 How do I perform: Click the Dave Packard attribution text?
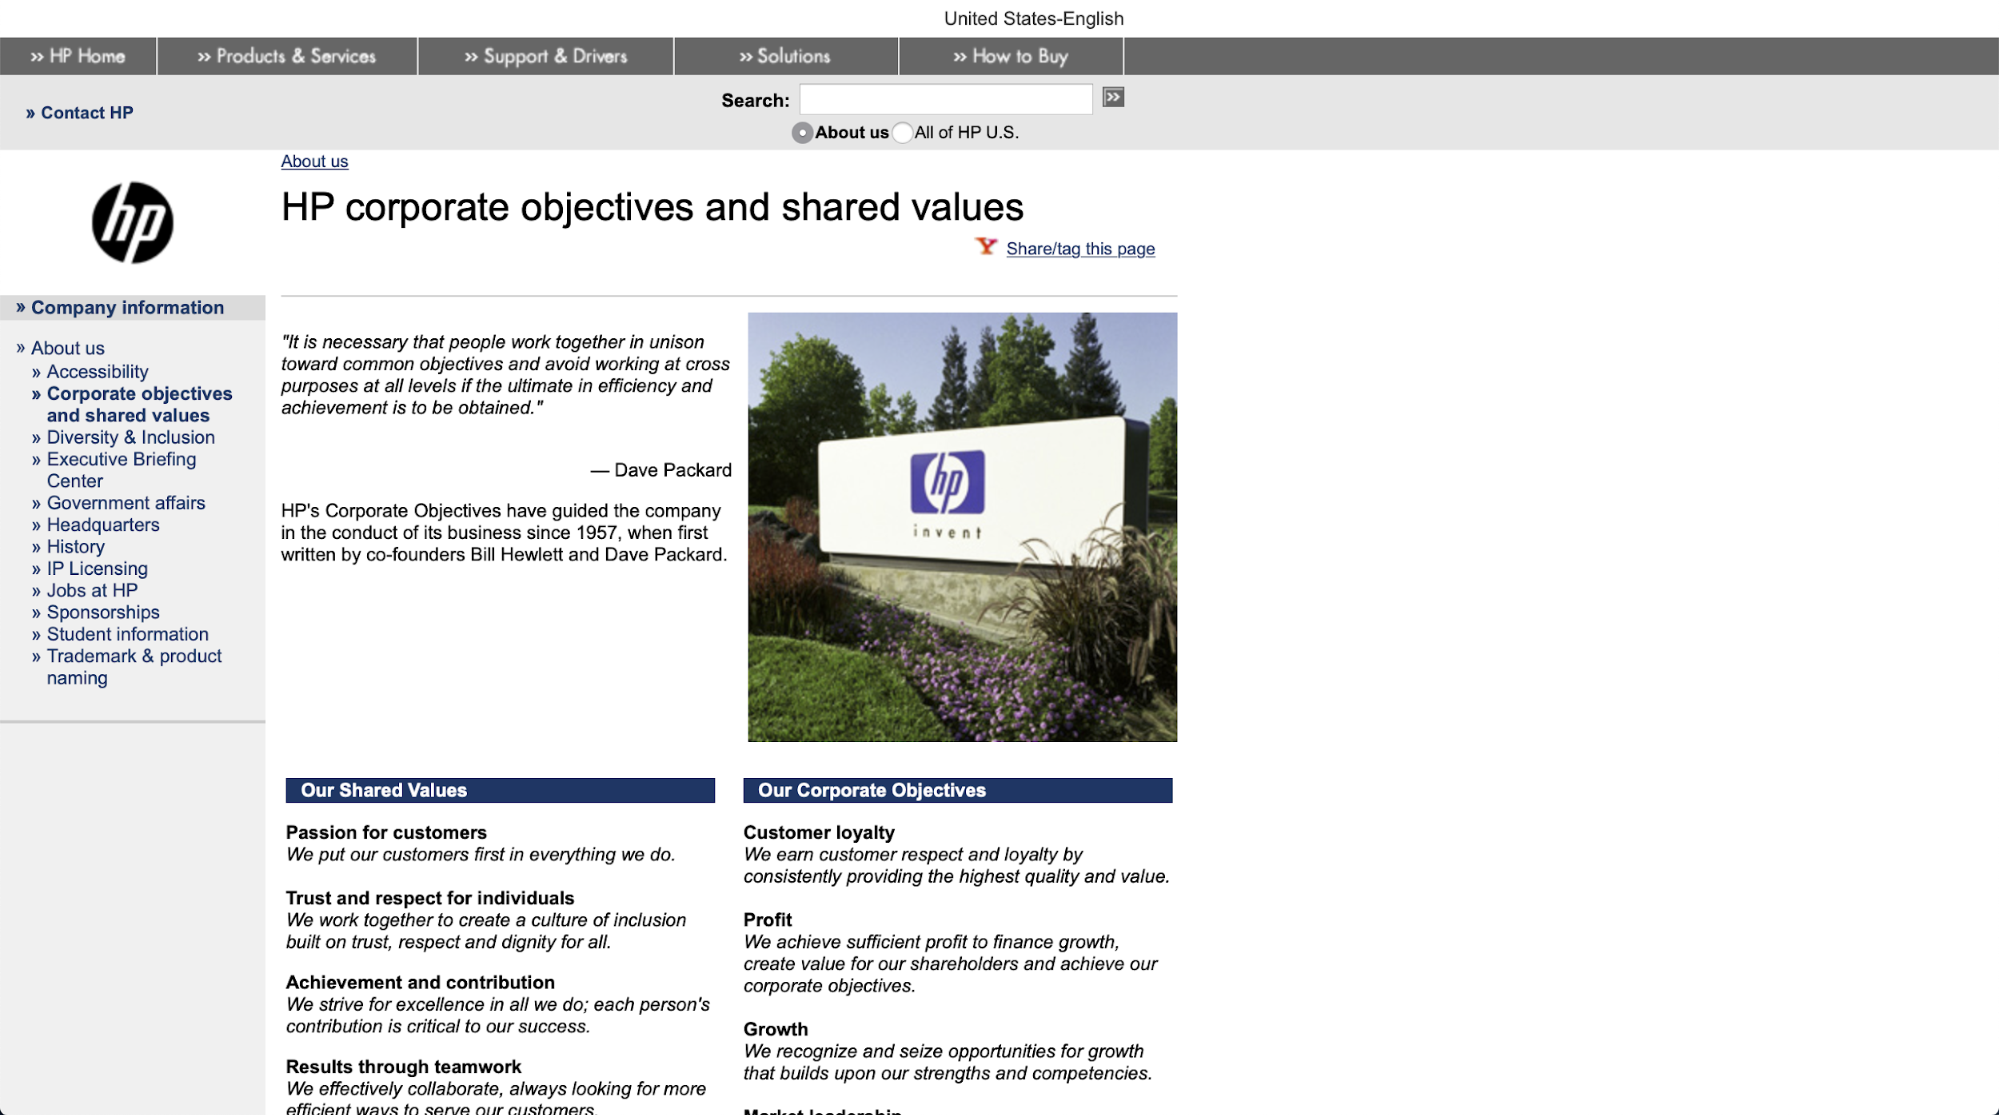pos(661,470)
